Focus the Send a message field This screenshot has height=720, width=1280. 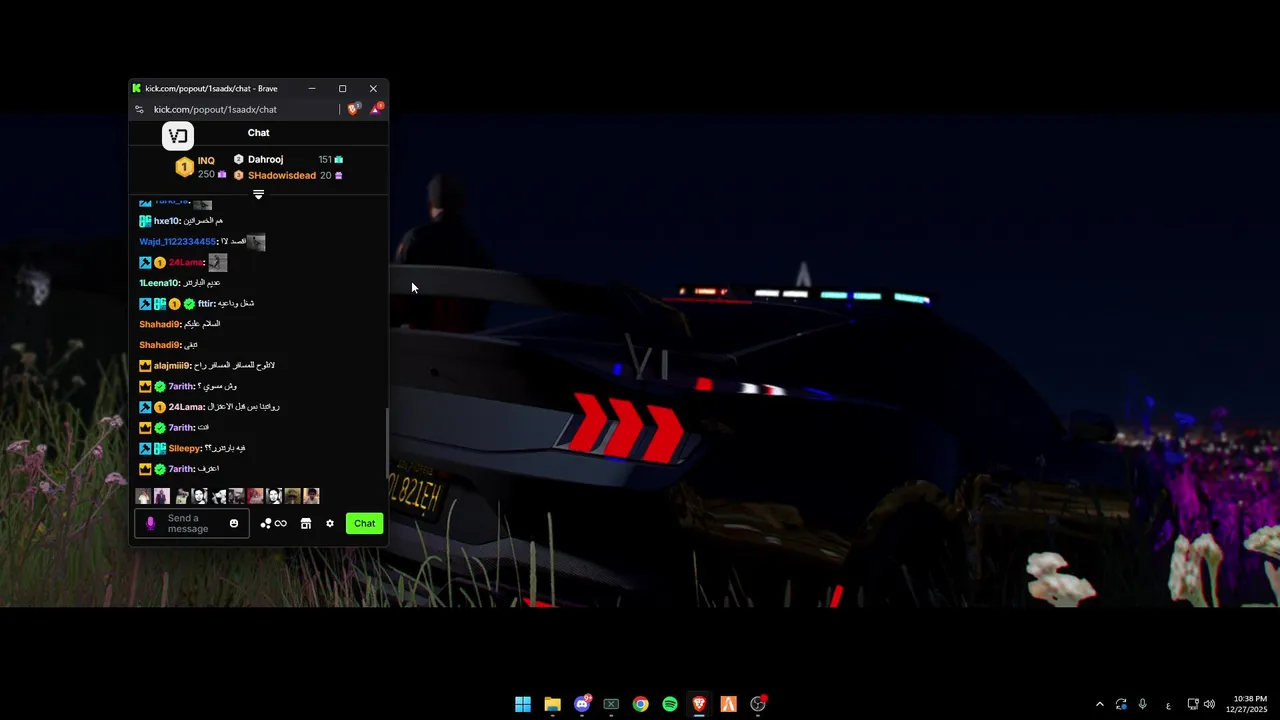tap(192, 523)
